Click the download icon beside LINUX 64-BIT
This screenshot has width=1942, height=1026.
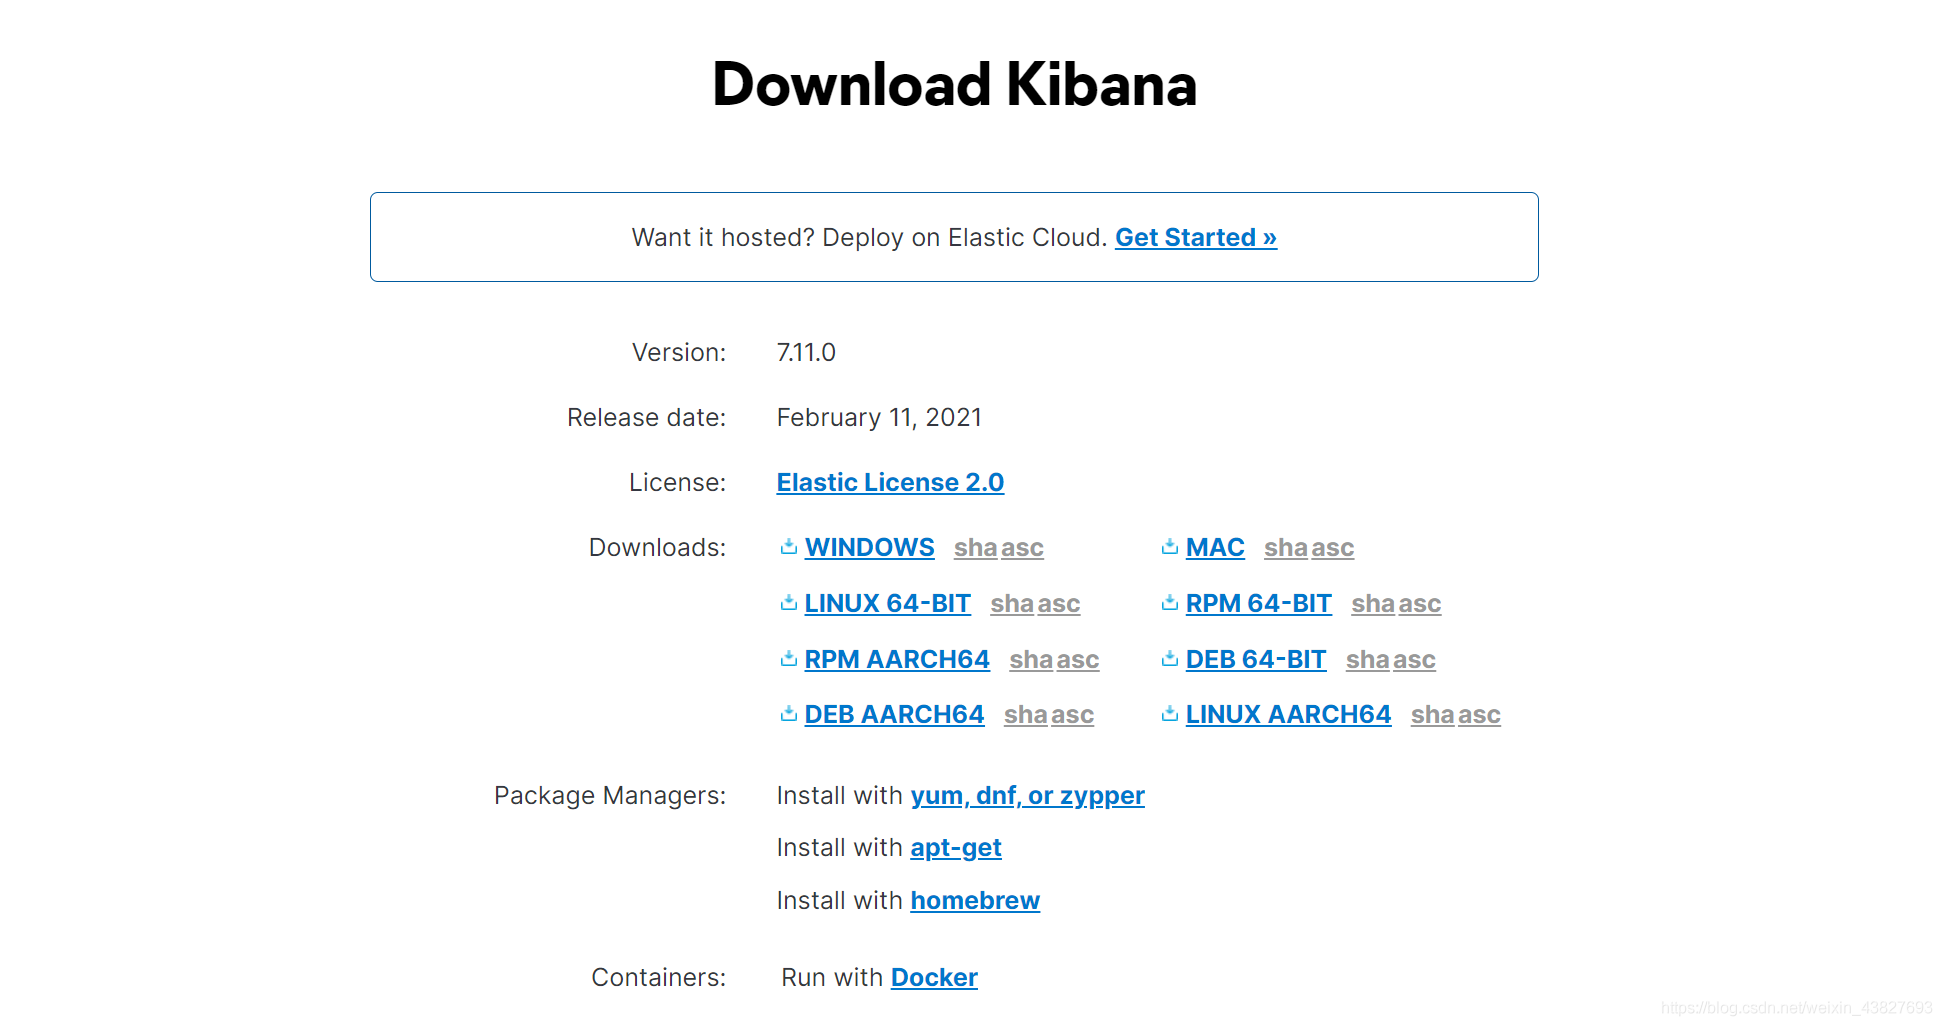point(789,602)
